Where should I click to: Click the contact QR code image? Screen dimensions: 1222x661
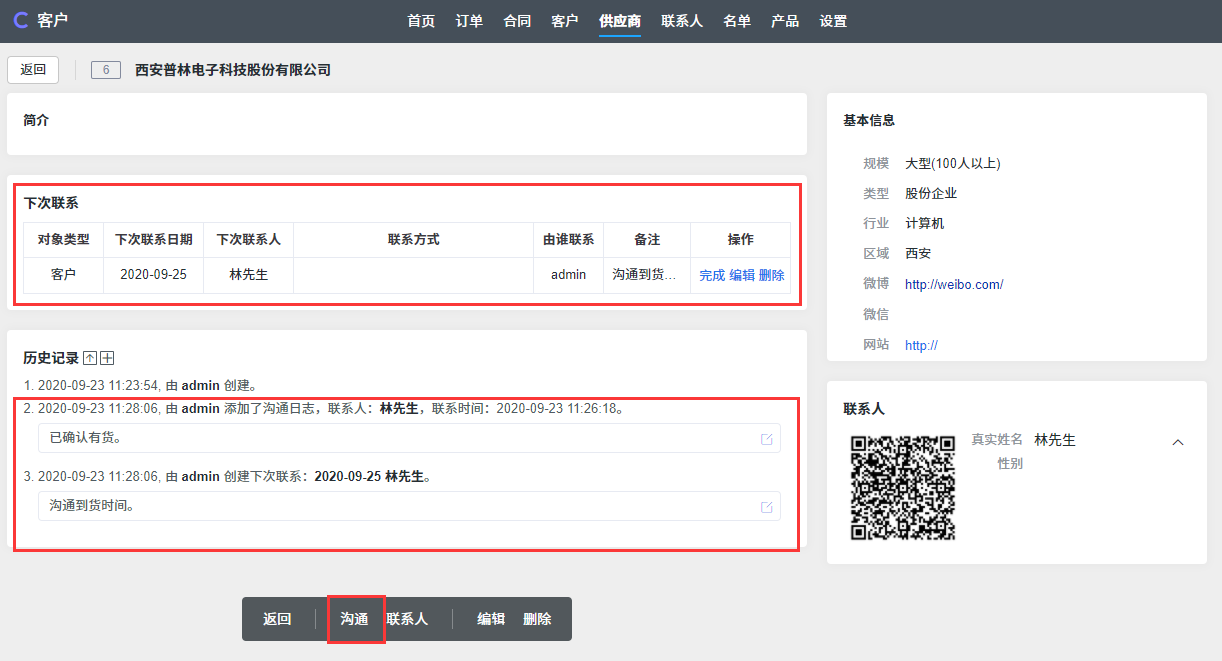(903, 487)
